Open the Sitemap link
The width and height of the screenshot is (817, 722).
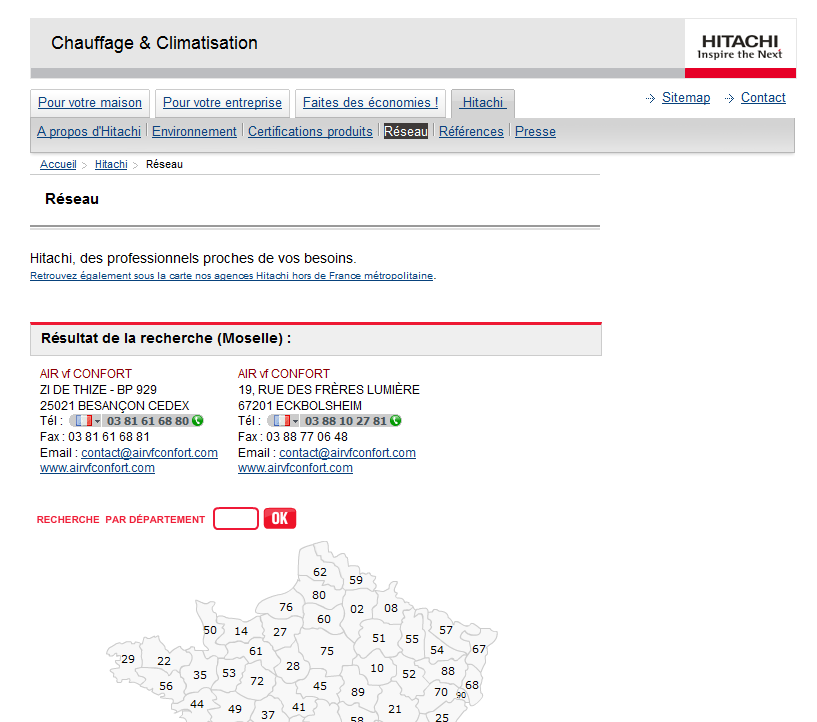pos(686,98)
